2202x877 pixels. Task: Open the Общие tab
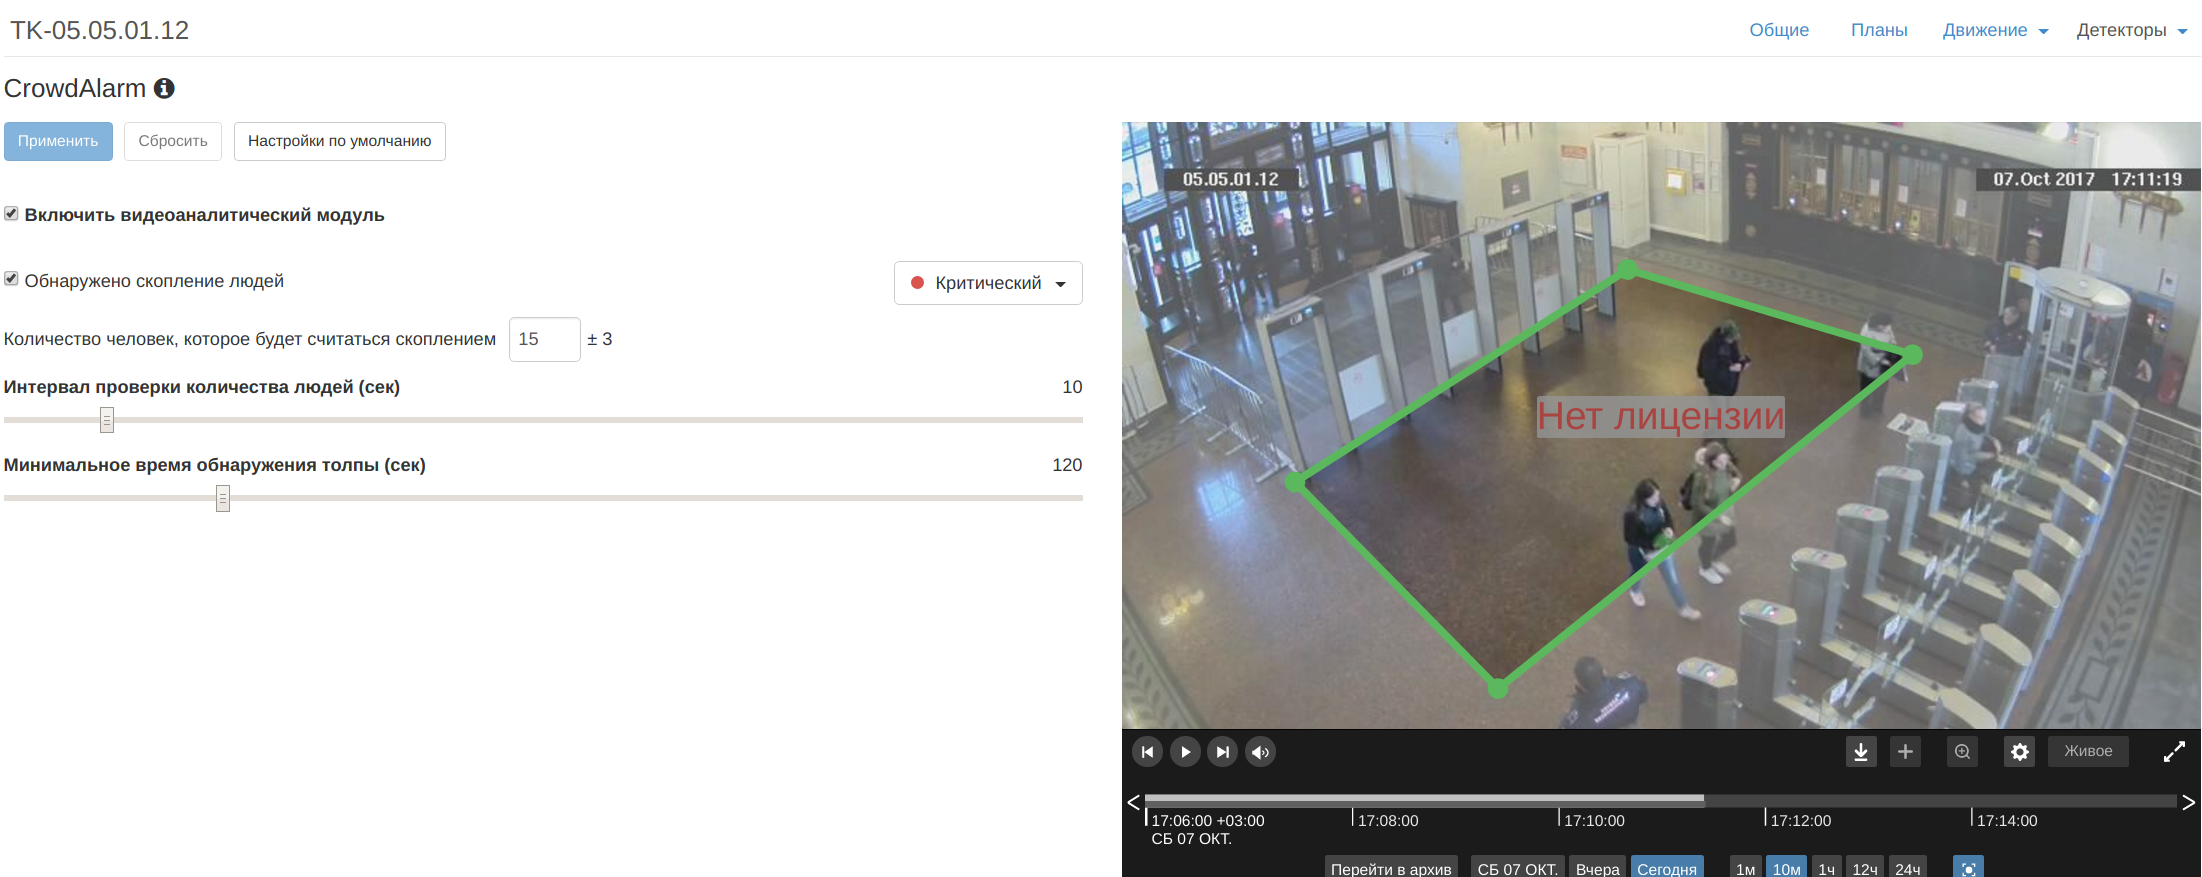(1779, 30)
